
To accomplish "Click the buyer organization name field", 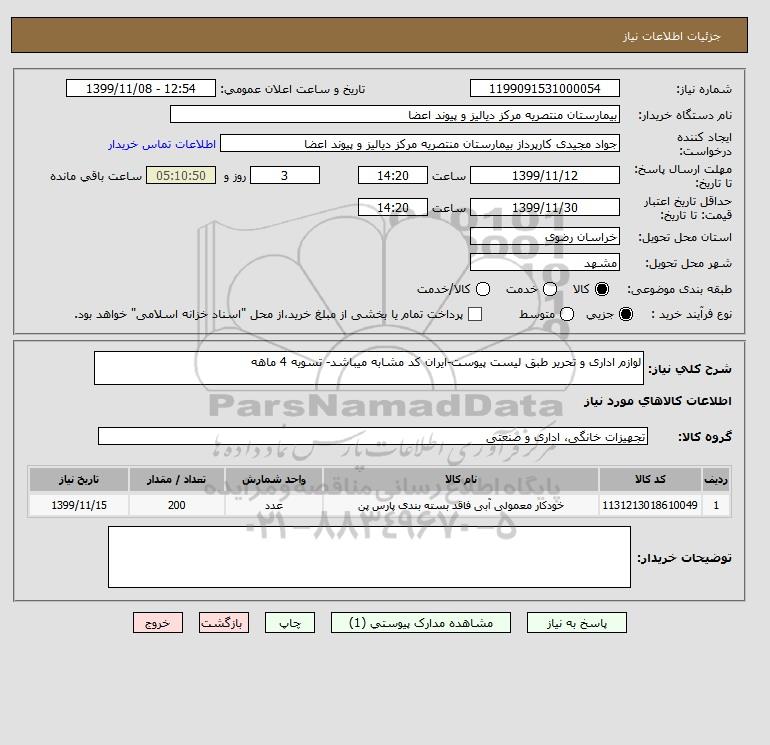I will point(395,115).
